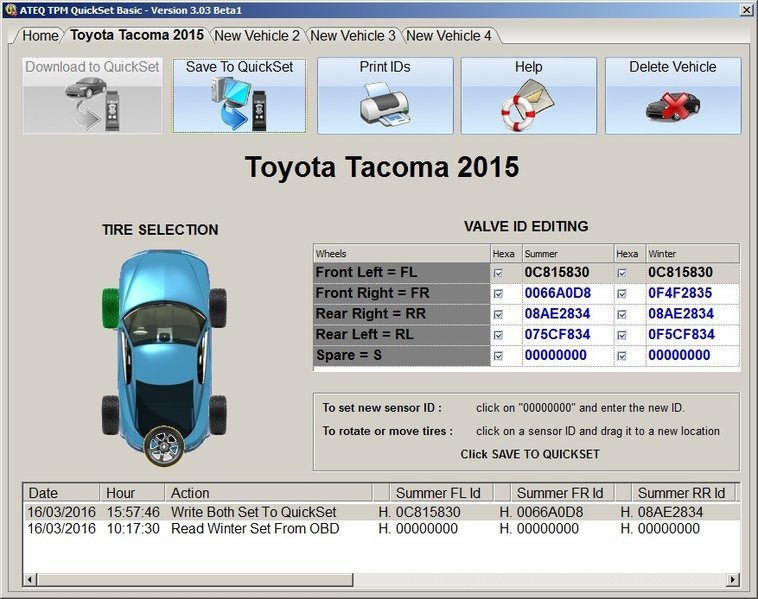Viewport: 758px width, 599px height.
Task: Select the front right tire on car
Action: (218, 308)
